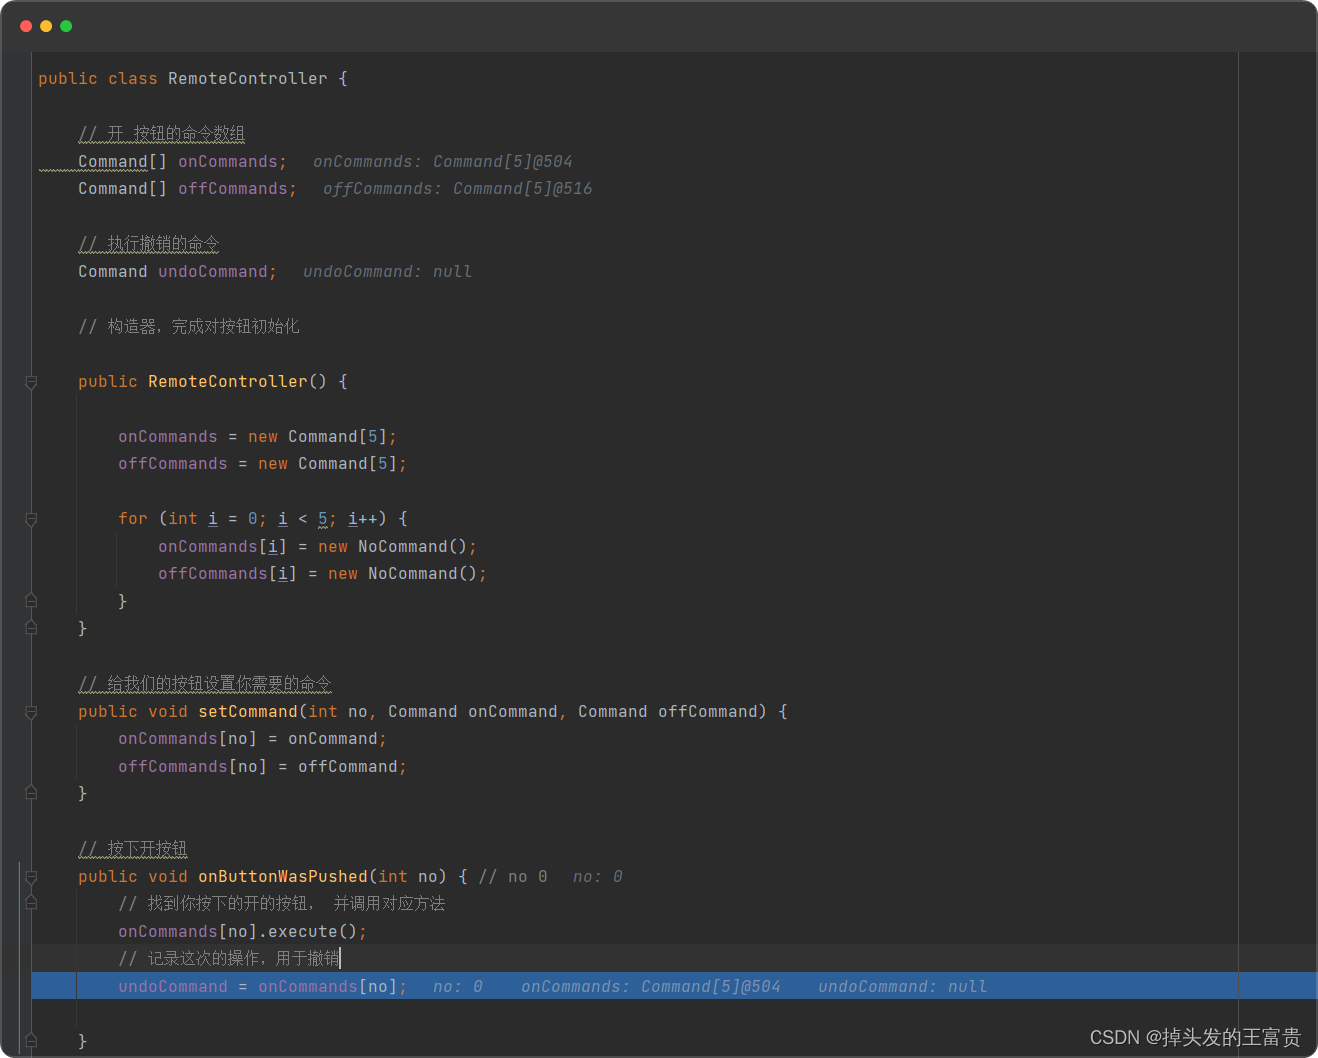Click the 'onCommands;' field declaration
Screen dimensions: 1318x1058
[x=233, y=162]
